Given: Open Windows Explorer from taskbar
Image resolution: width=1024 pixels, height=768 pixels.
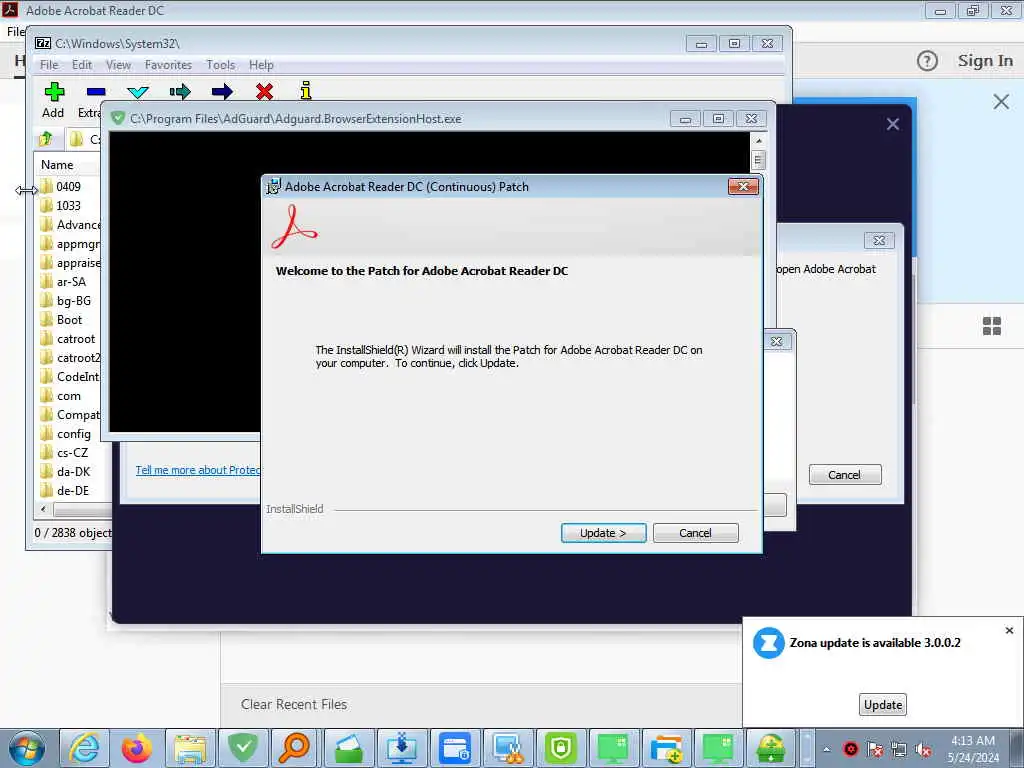Looking at the screenshot, I should tap(190, 748).
